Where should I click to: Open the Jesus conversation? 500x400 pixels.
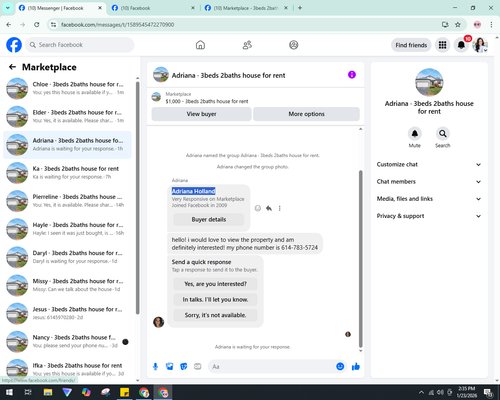point(67,314)
